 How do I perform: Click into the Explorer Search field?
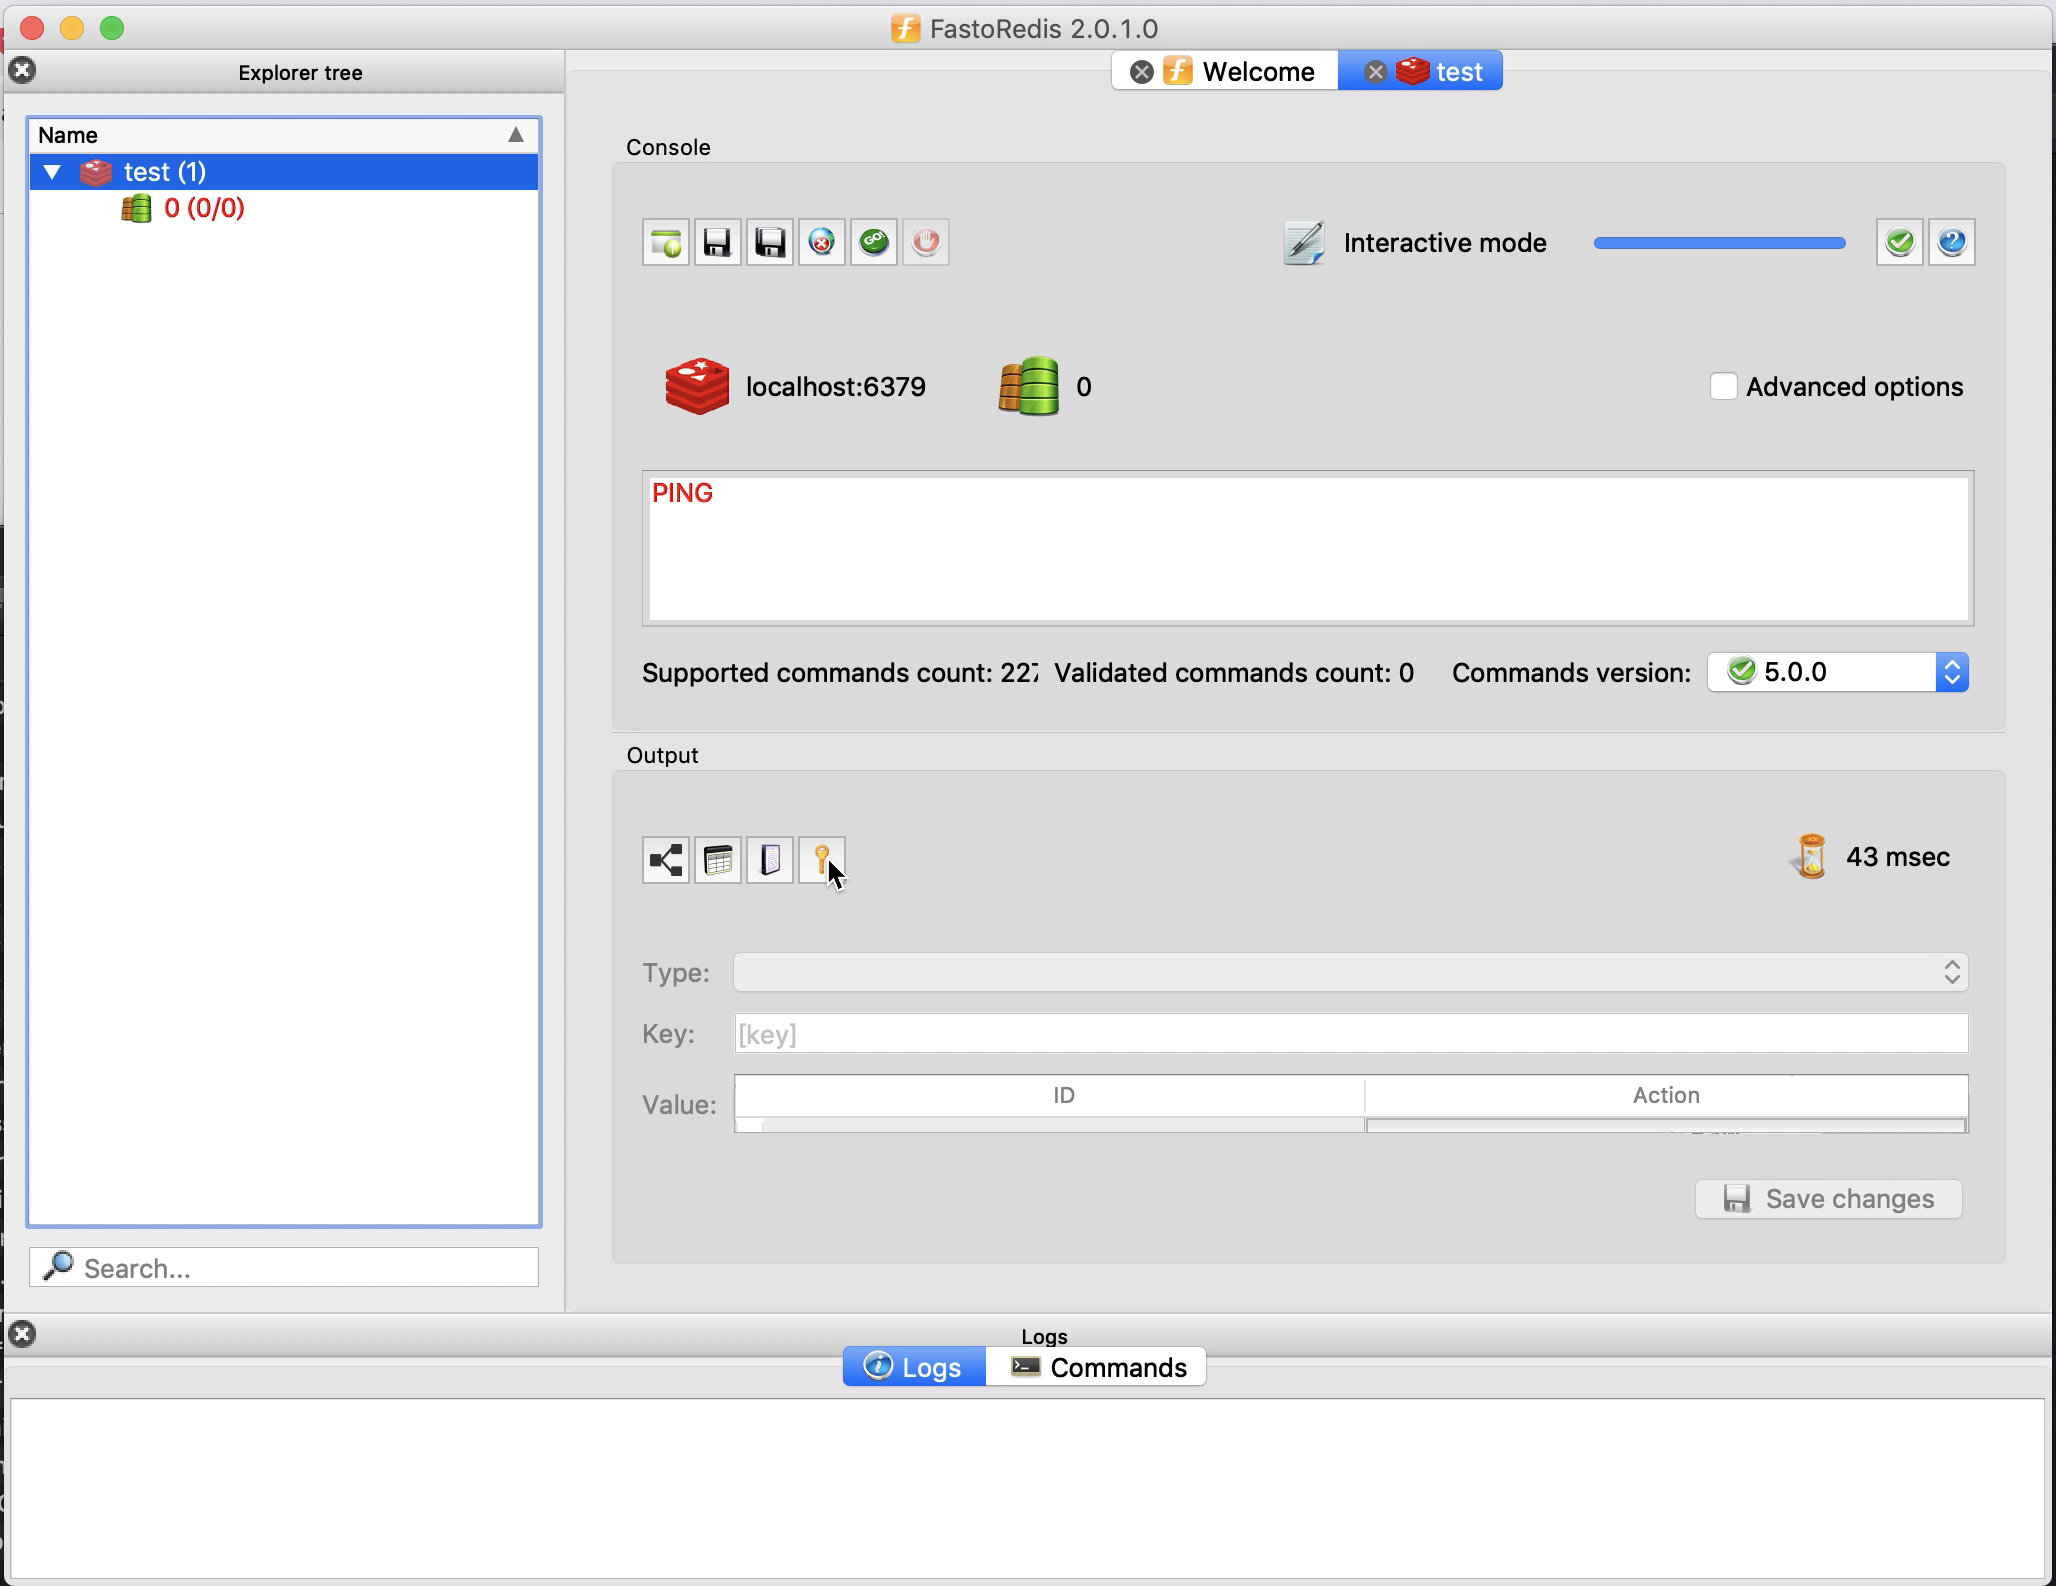point(284,1267)
